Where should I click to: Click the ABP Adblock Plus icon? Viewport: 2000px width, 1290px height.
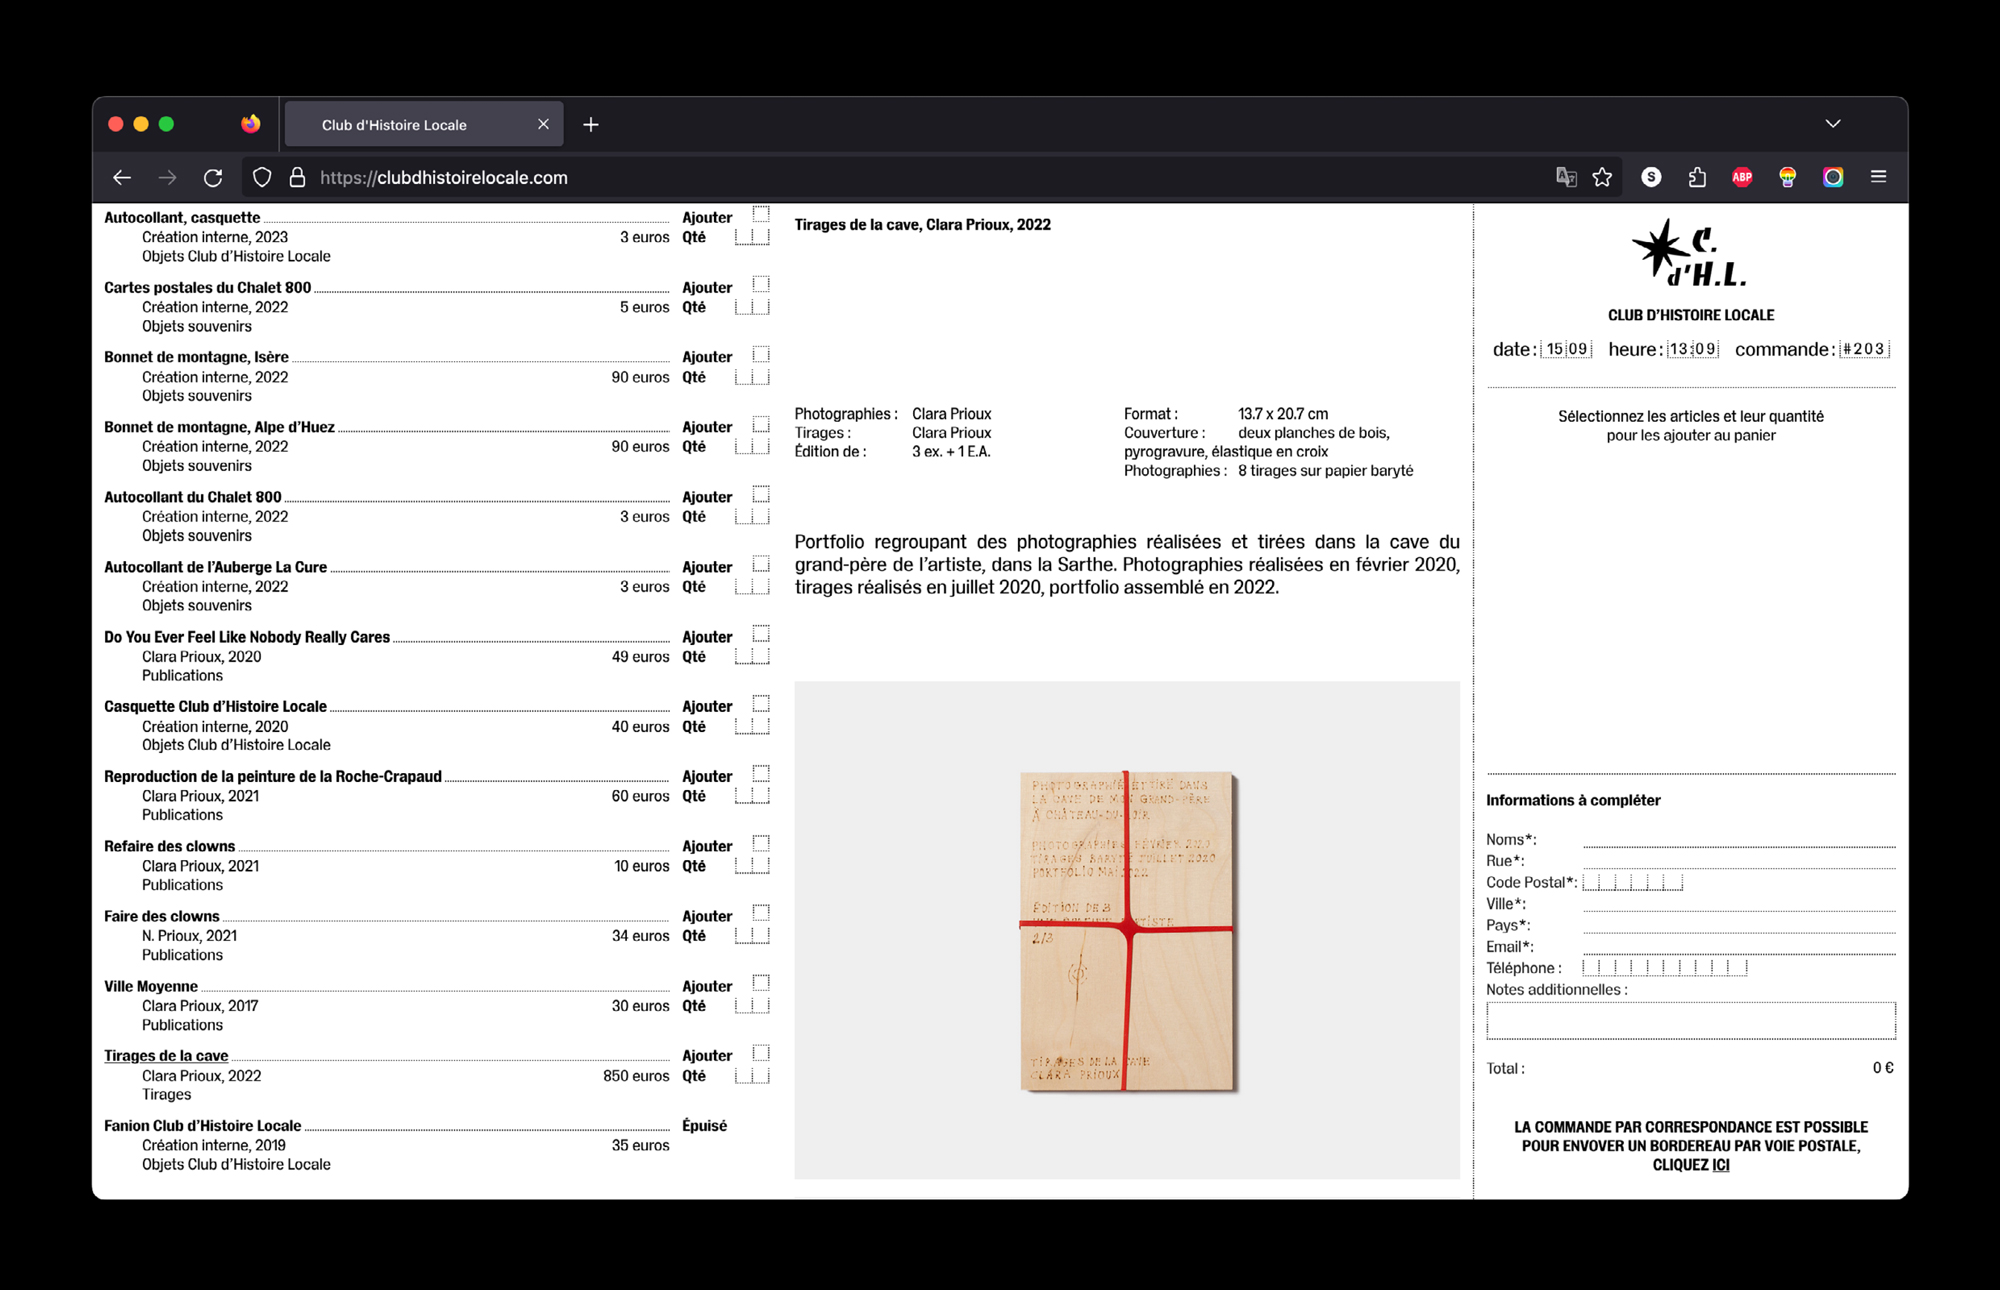[1742, 177]
